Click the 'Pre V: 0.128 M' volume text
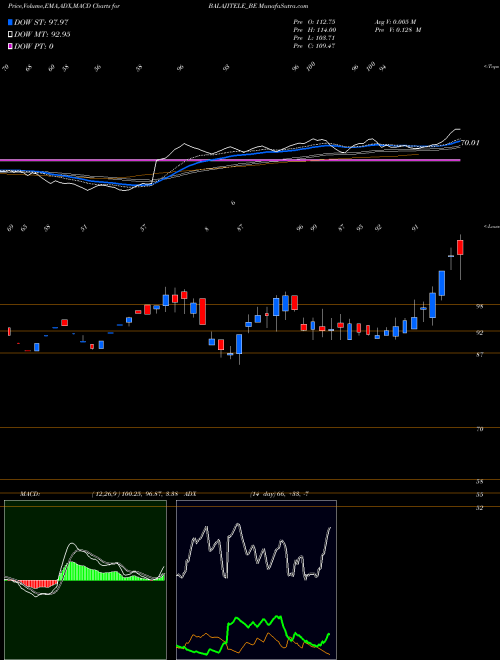The width and height of the screenshot is (500, 660). [397, 30]
